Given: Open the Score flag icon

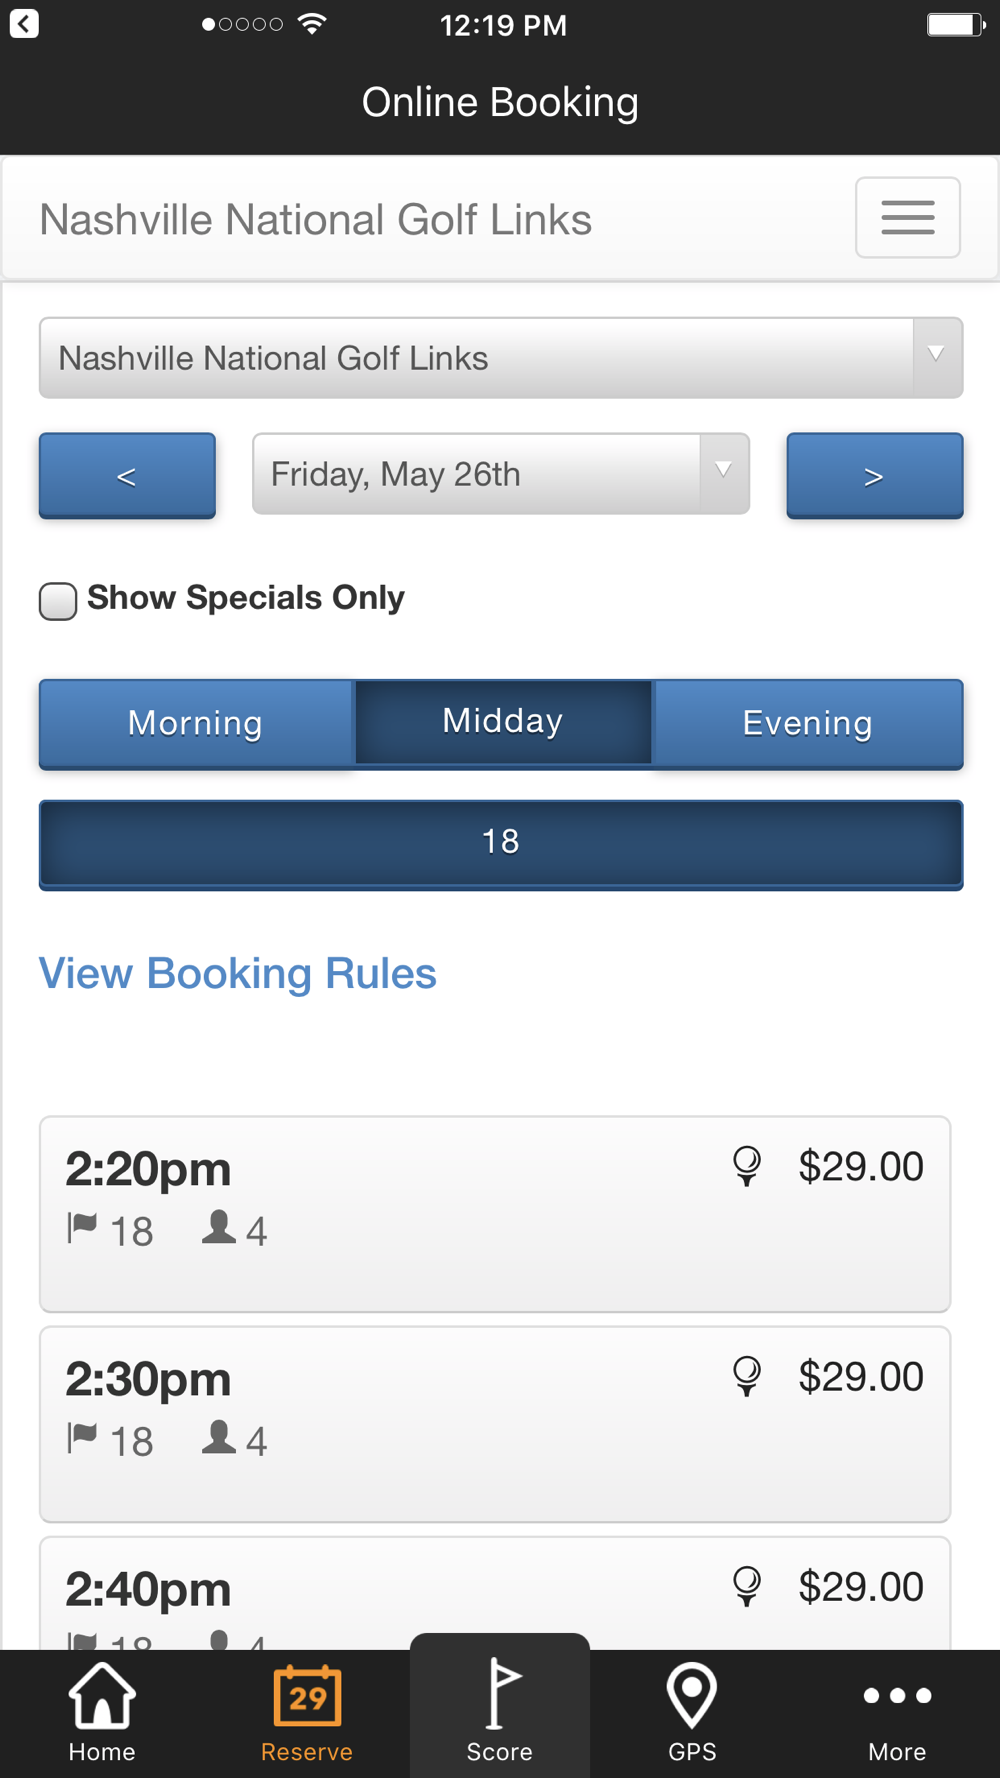Looking at the screenshot, I should pos(500,1693).
